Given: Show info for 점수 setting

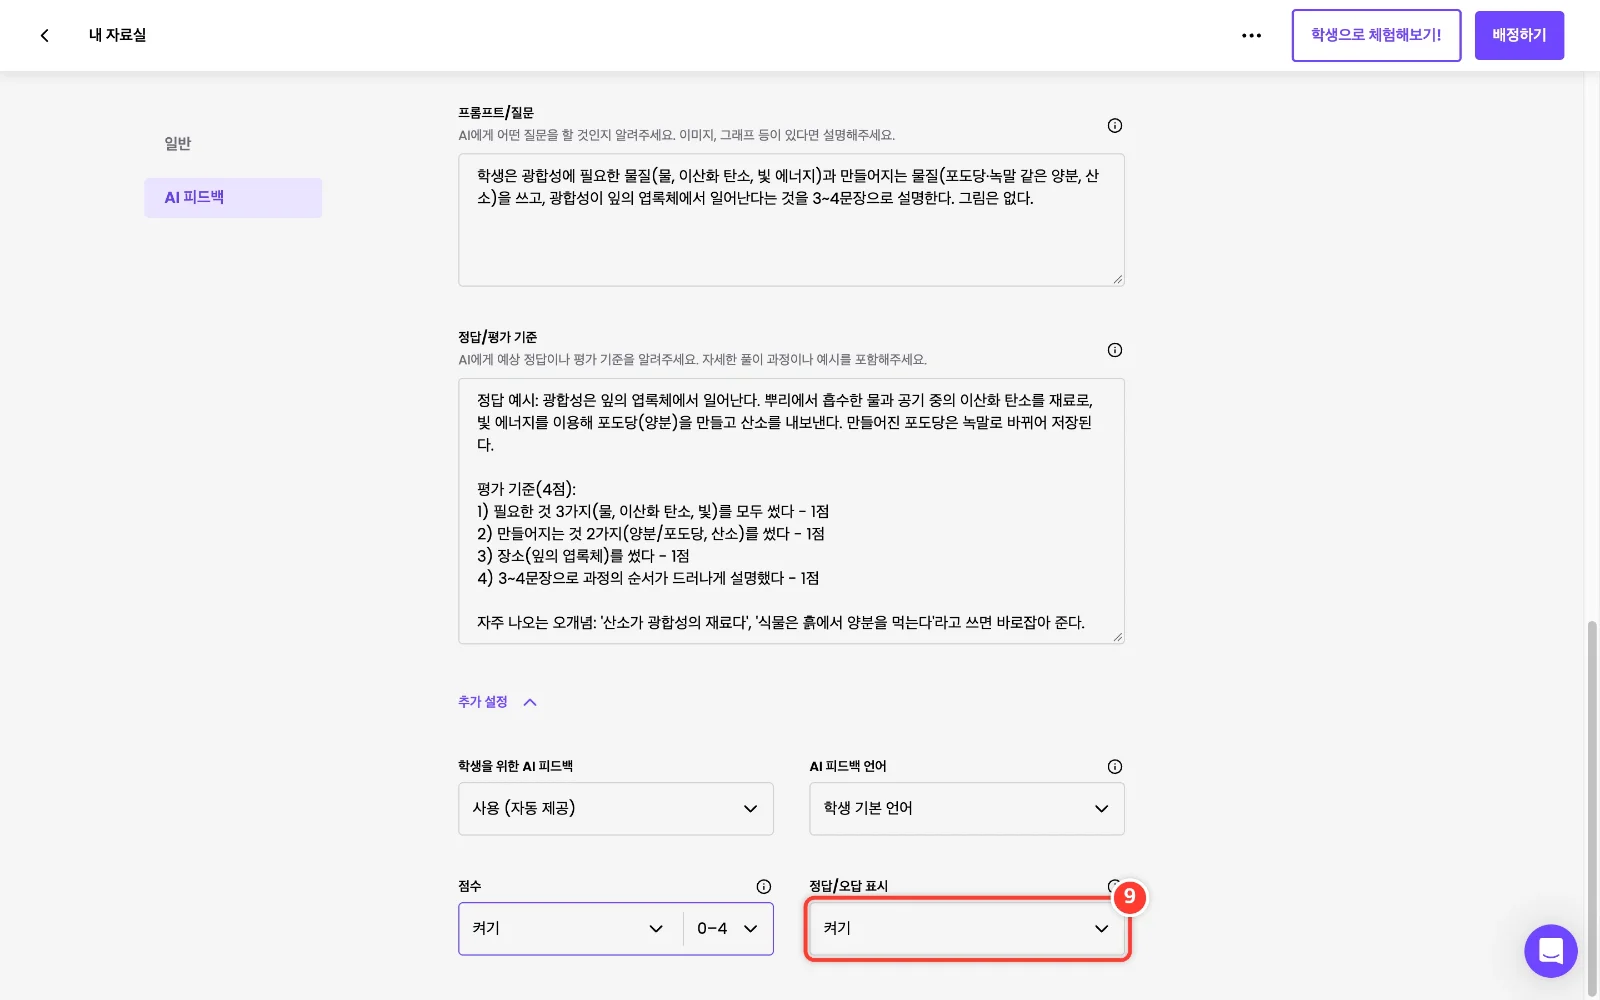Looking at the screenshot, I should point(763,887).
